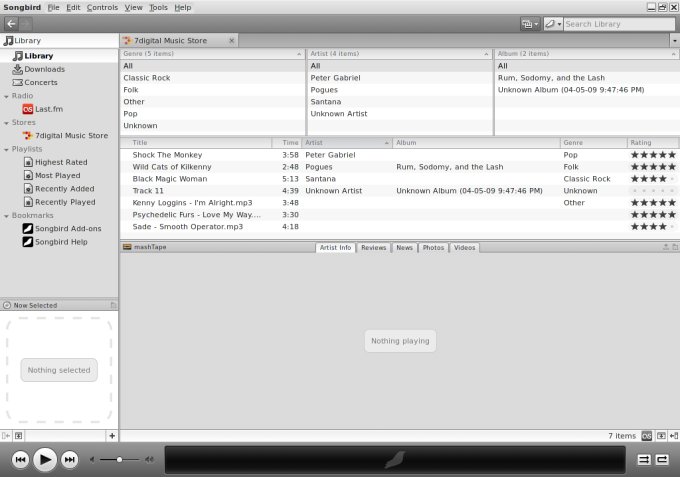Collapse the Playlists section

click(6, 149)
